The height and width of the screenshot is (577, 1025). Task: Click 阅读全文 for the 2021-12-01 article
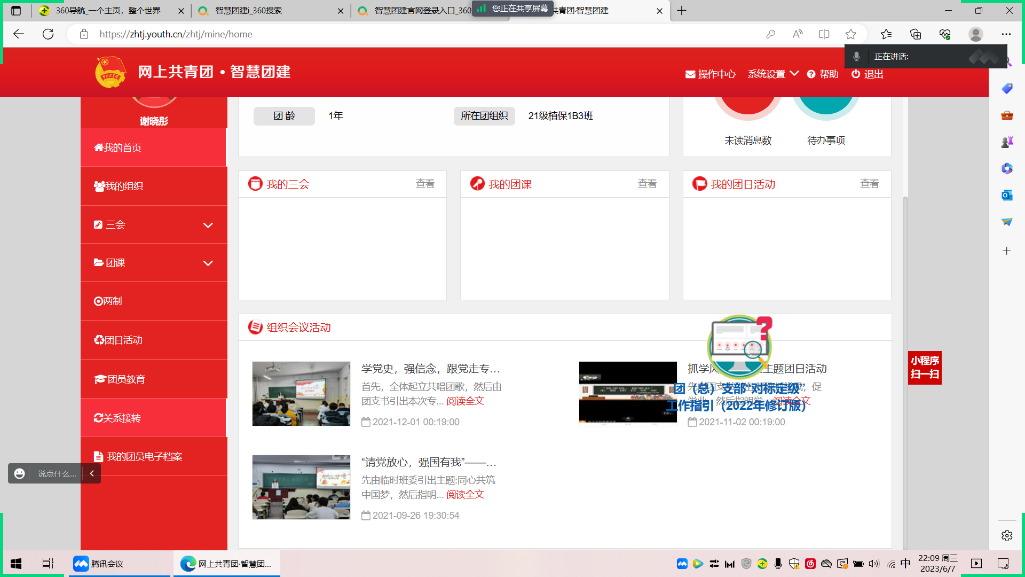click(x=465, y=400)
